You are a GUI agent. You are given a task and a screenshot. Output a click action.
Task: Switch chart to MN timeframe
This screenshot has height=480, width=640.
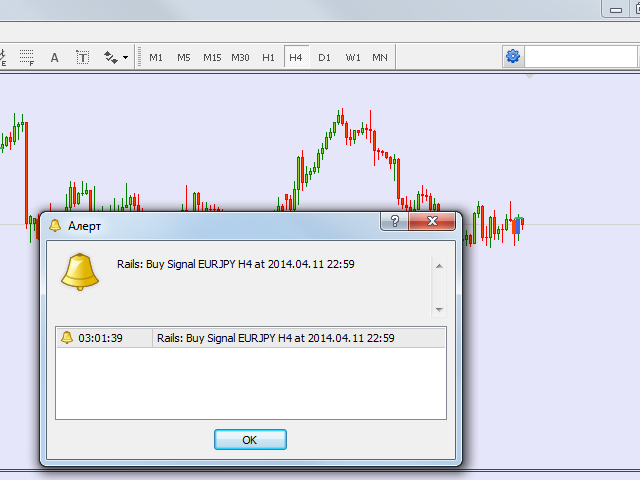(380, 58)
